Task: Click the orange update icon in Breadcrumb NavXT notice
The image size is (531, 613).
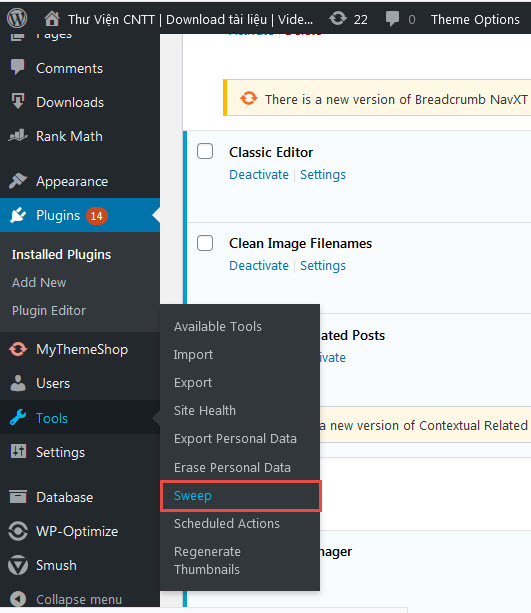Action: click(249, 98)
